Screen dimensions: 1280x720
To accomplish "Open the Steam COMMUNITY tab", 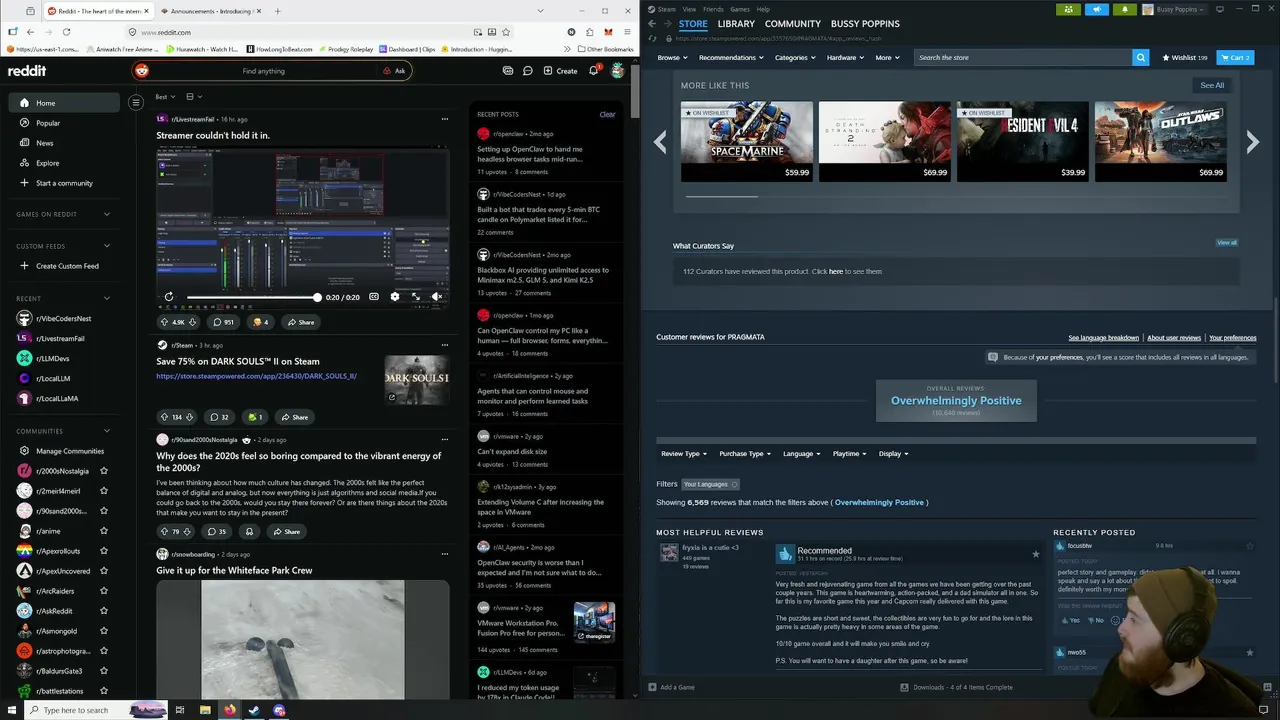I will [x=793, y=24].
